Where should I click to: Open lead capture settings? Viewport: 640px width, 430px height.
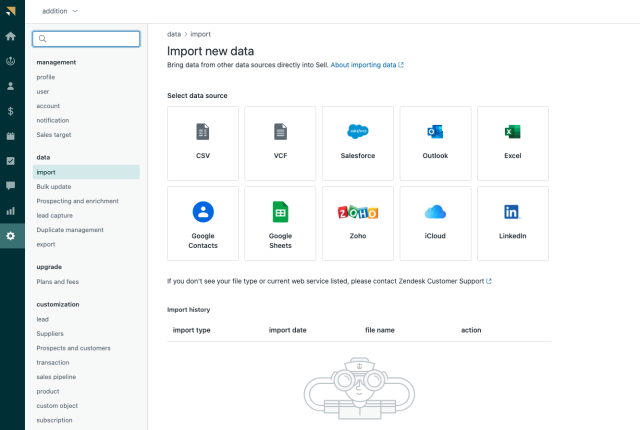(x=55, y=215)
